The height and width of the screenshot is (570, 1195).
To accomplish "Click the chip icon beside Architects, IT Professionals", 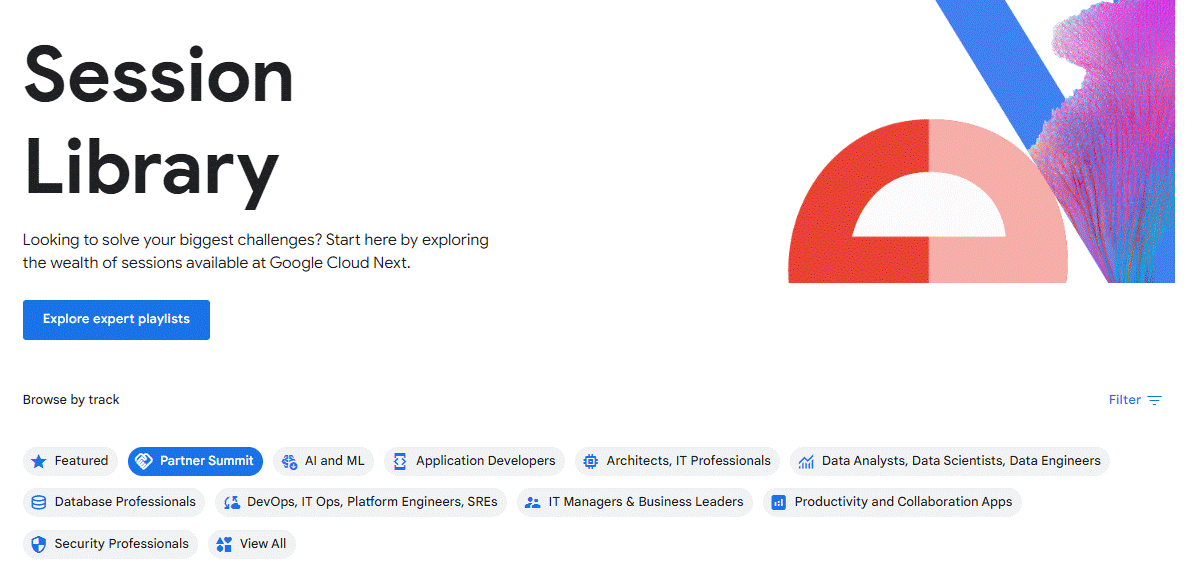I will click(x=591, y=461).
